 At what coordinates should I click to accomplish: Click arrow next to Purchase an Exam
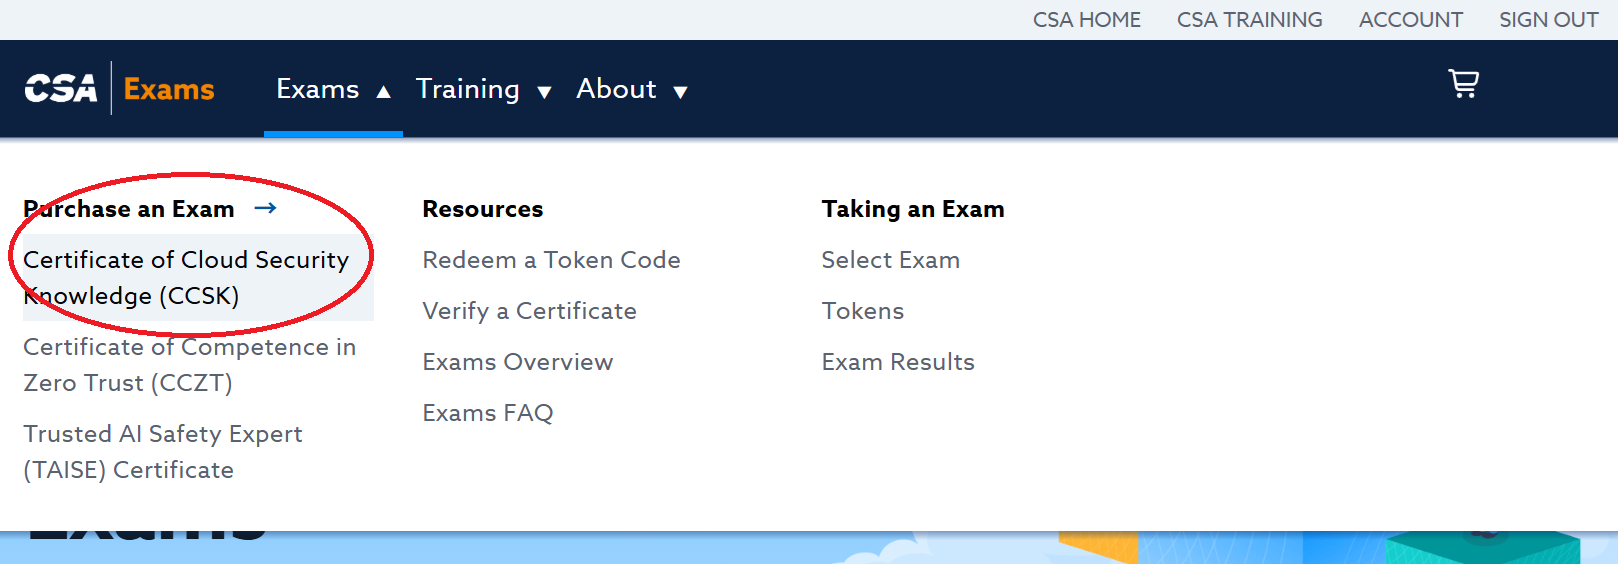tap(265, 208)
